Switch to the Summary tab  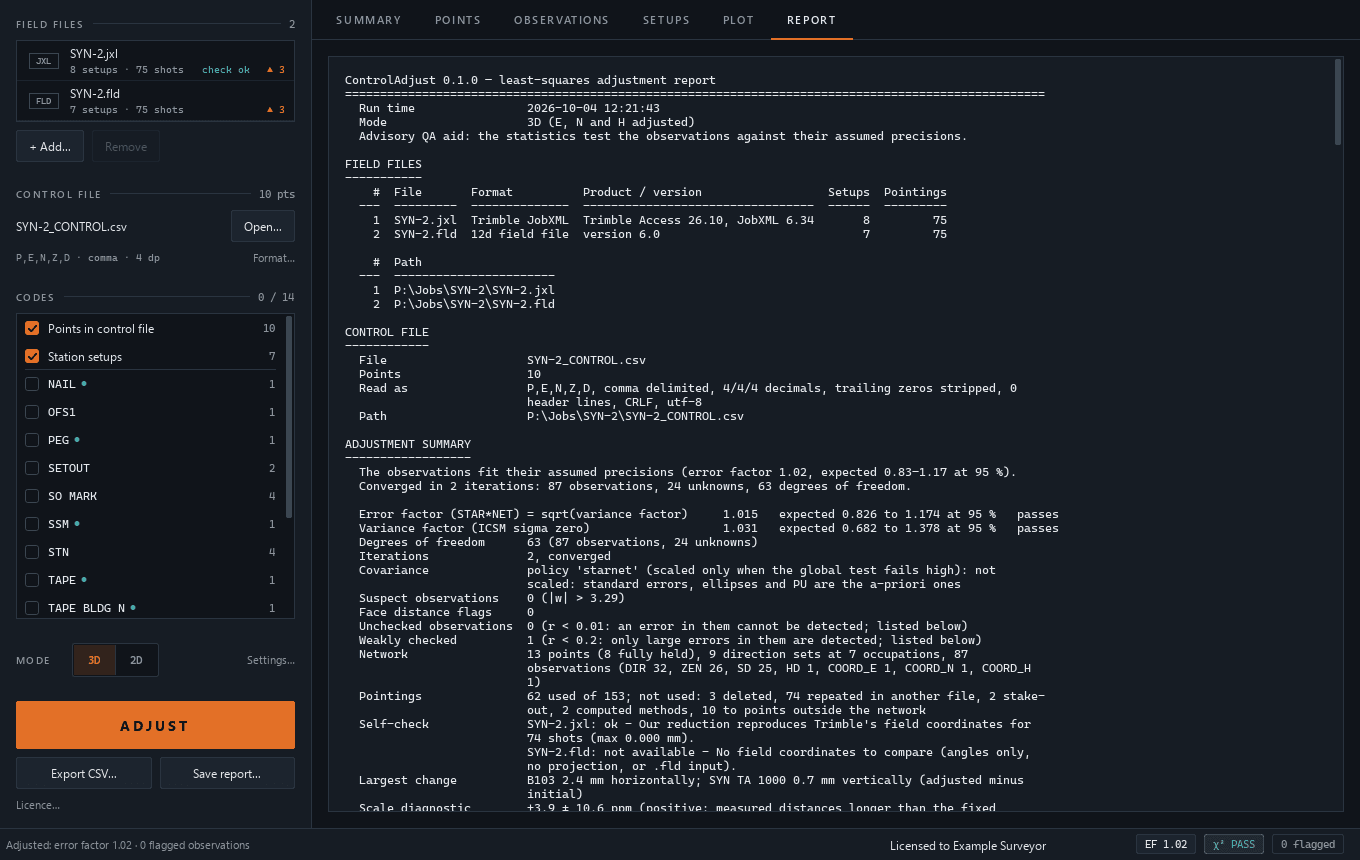[368, 20]
